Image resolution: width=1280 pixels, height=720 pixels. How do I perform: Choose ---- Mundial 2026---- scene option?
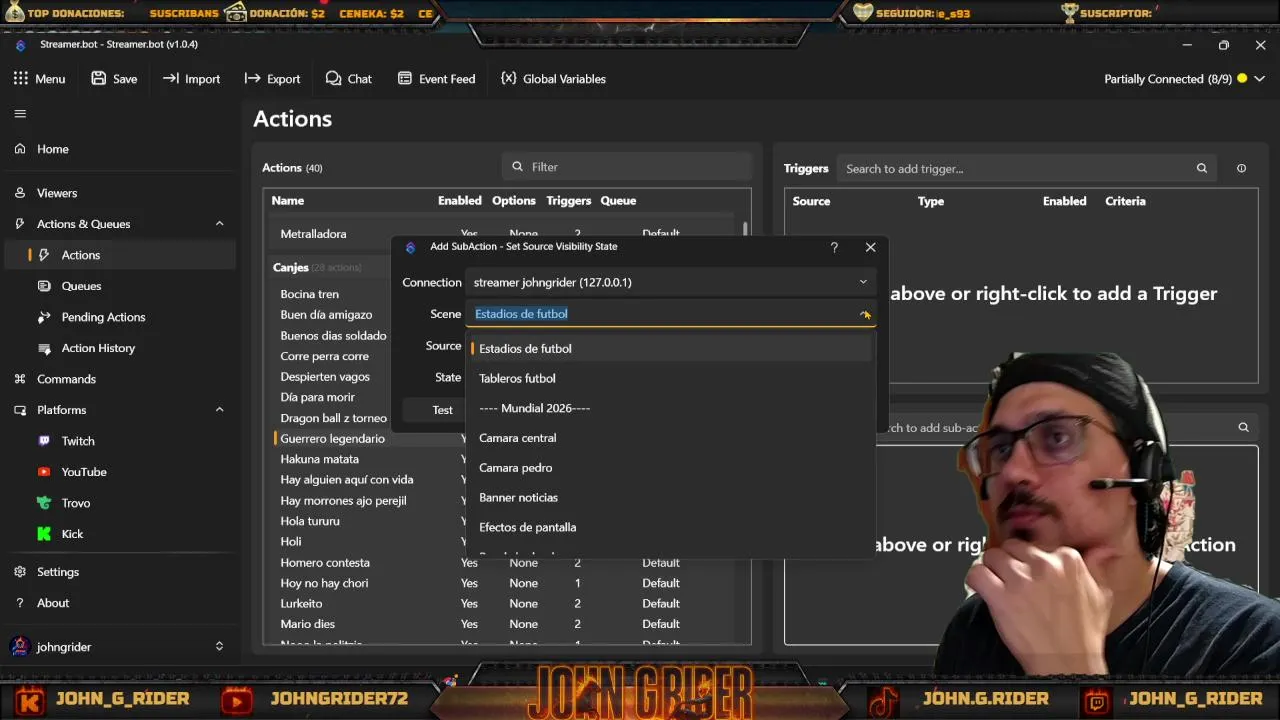(x=670, y=408)
